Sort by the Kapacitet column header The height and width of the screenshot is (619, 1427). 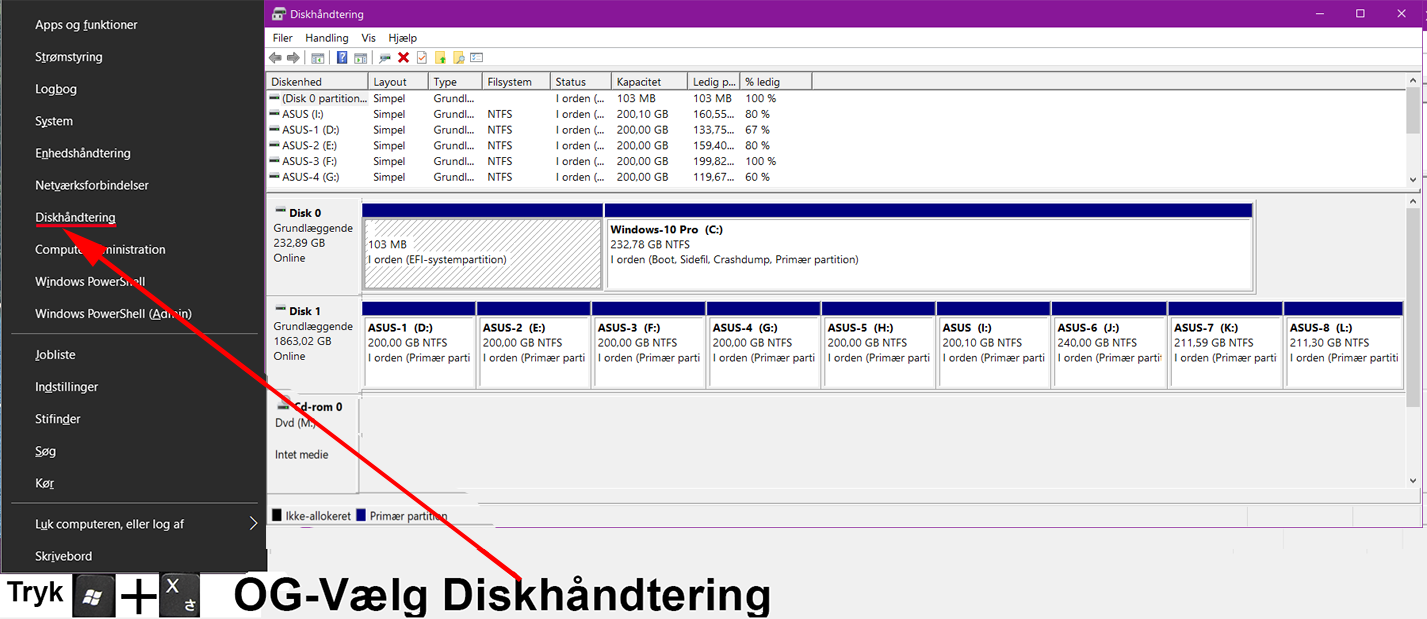tap(650, 82)
